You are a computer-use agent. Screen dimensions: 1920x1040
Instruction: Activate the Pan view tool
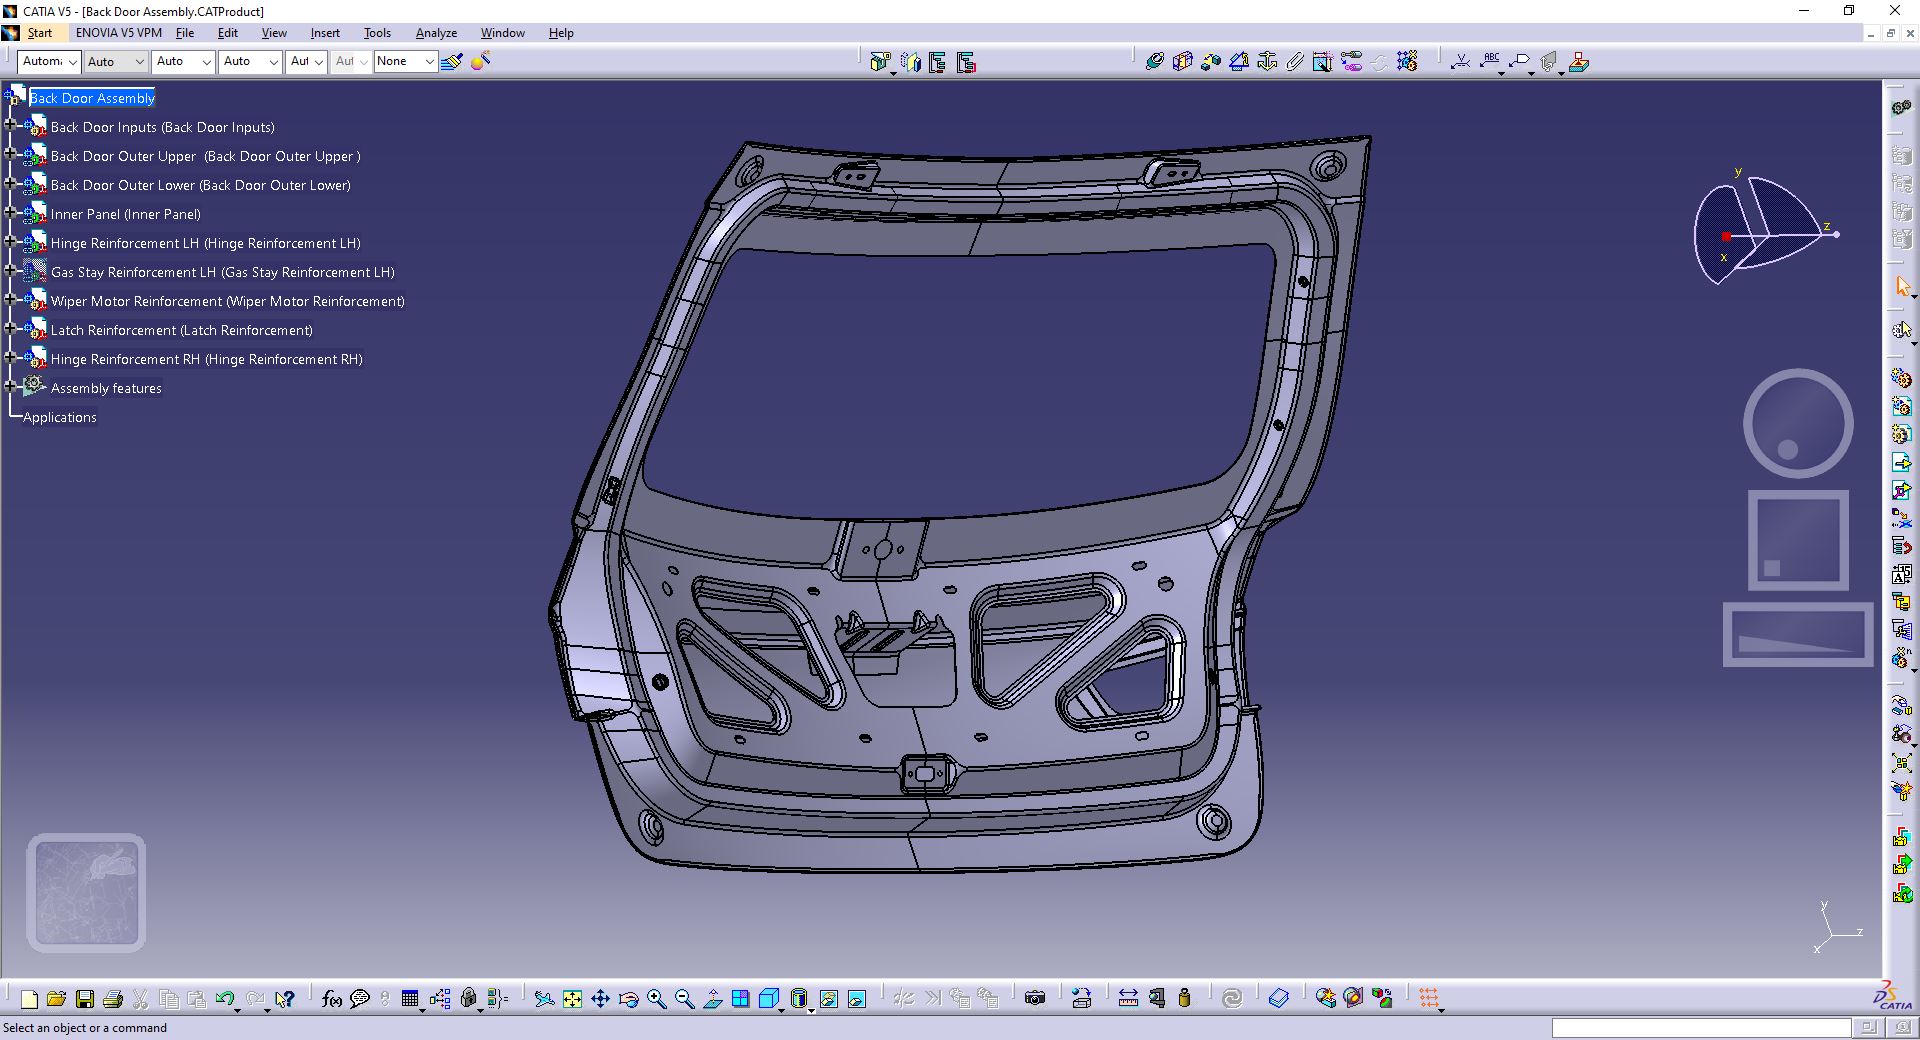pyautogui.click(x=600, y=999)
